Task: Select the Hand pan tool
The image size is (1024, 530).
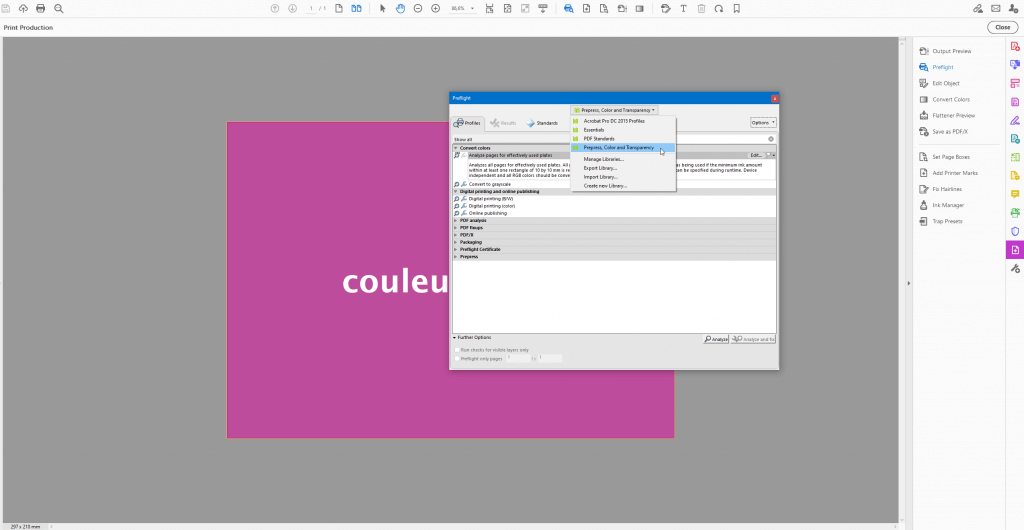Action: (400, 8)
